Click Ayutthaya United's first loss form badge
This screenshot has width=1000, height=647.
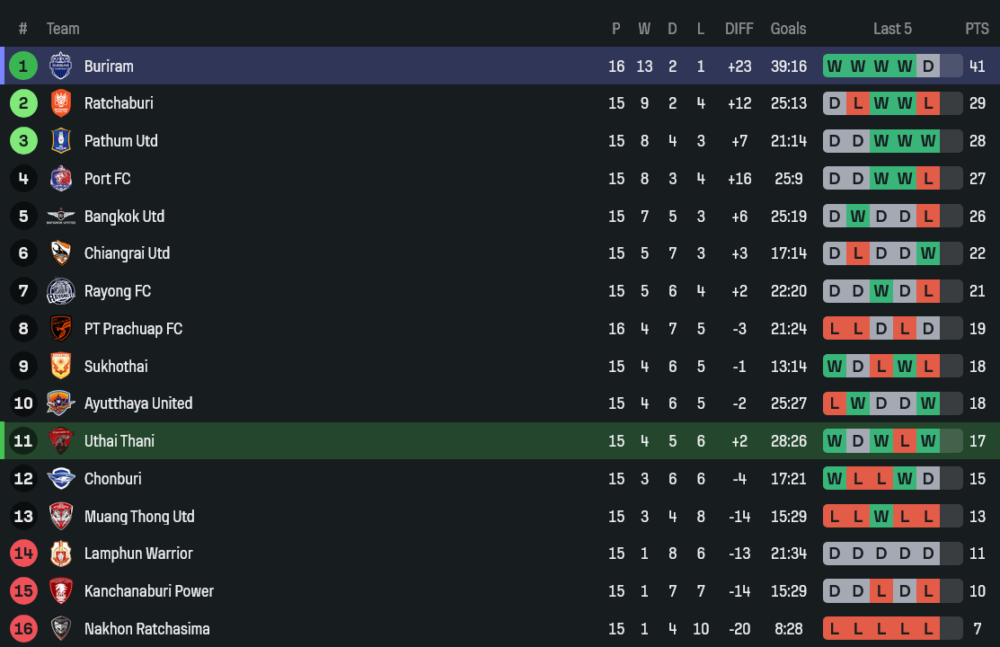coord(833,404)
